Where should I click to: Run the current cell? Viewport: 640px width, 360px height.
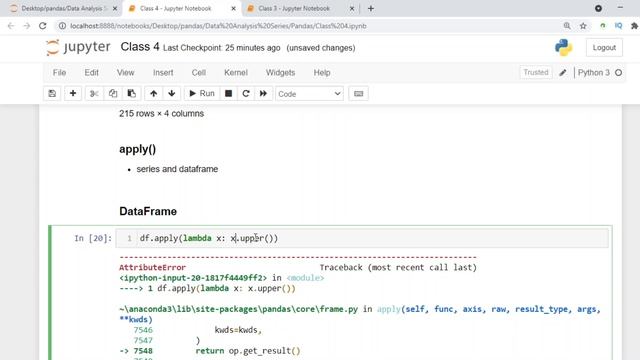(202, 93)
